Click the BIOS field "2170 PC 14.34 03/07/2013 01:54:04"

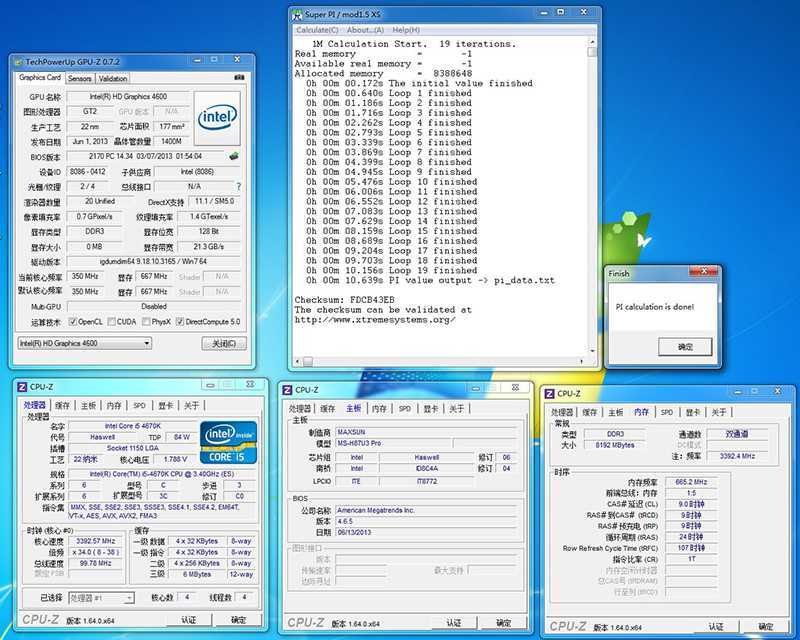pos(145,156)
